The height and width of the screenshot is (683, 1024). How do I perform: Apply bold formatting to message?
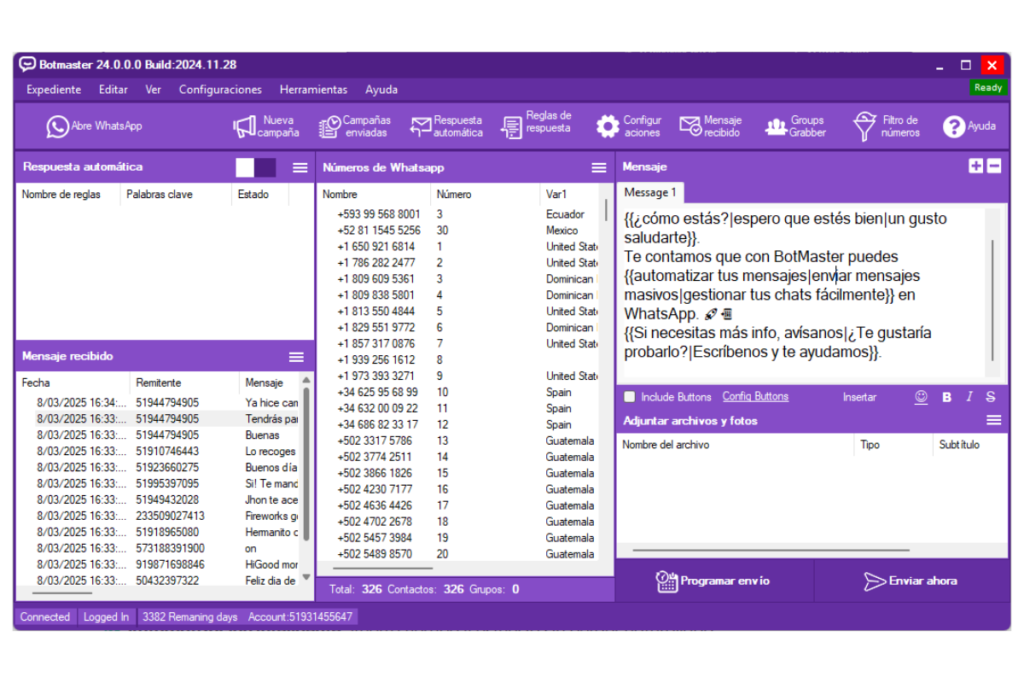click(946, 397)
